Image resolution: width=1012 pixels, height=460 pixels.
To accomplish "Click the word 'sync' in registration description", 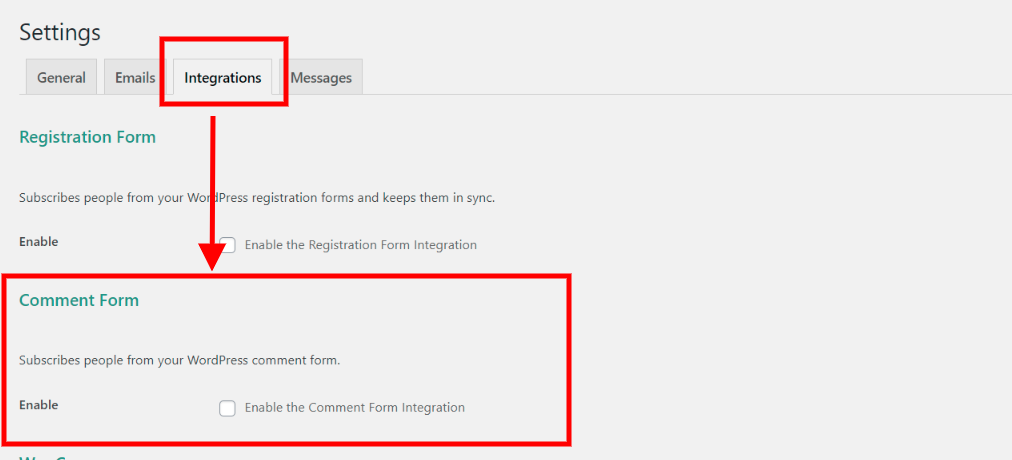I will pyautogui.click(x=480, y=198).
